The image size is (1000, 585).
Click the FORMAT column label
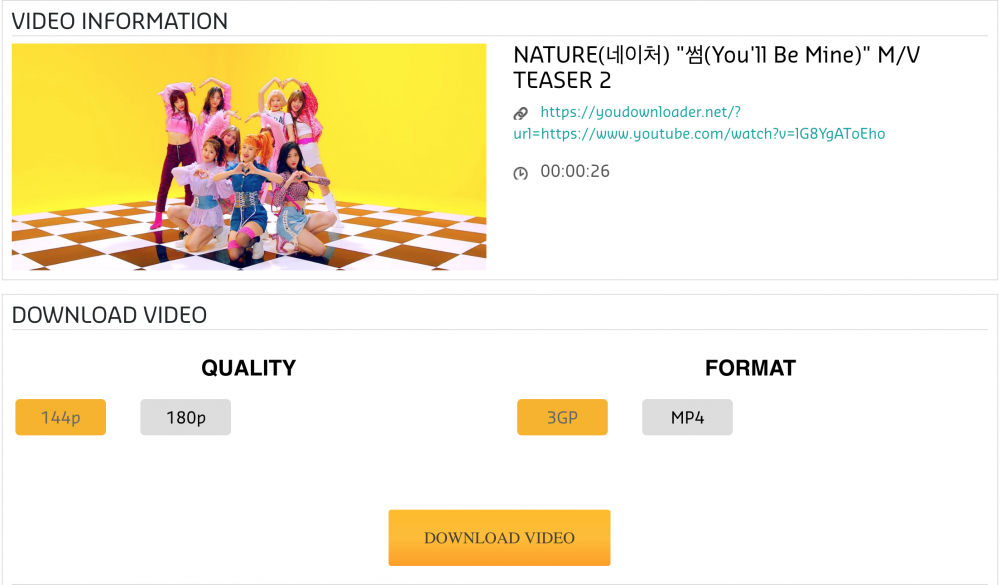750,368
